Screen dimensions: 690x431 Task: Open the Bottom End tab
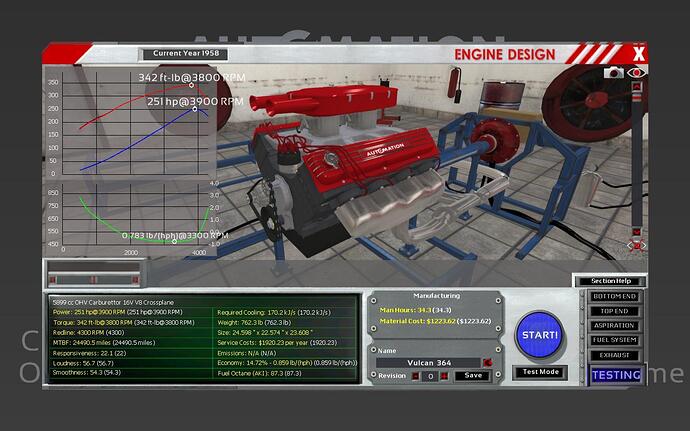[616, 297]
